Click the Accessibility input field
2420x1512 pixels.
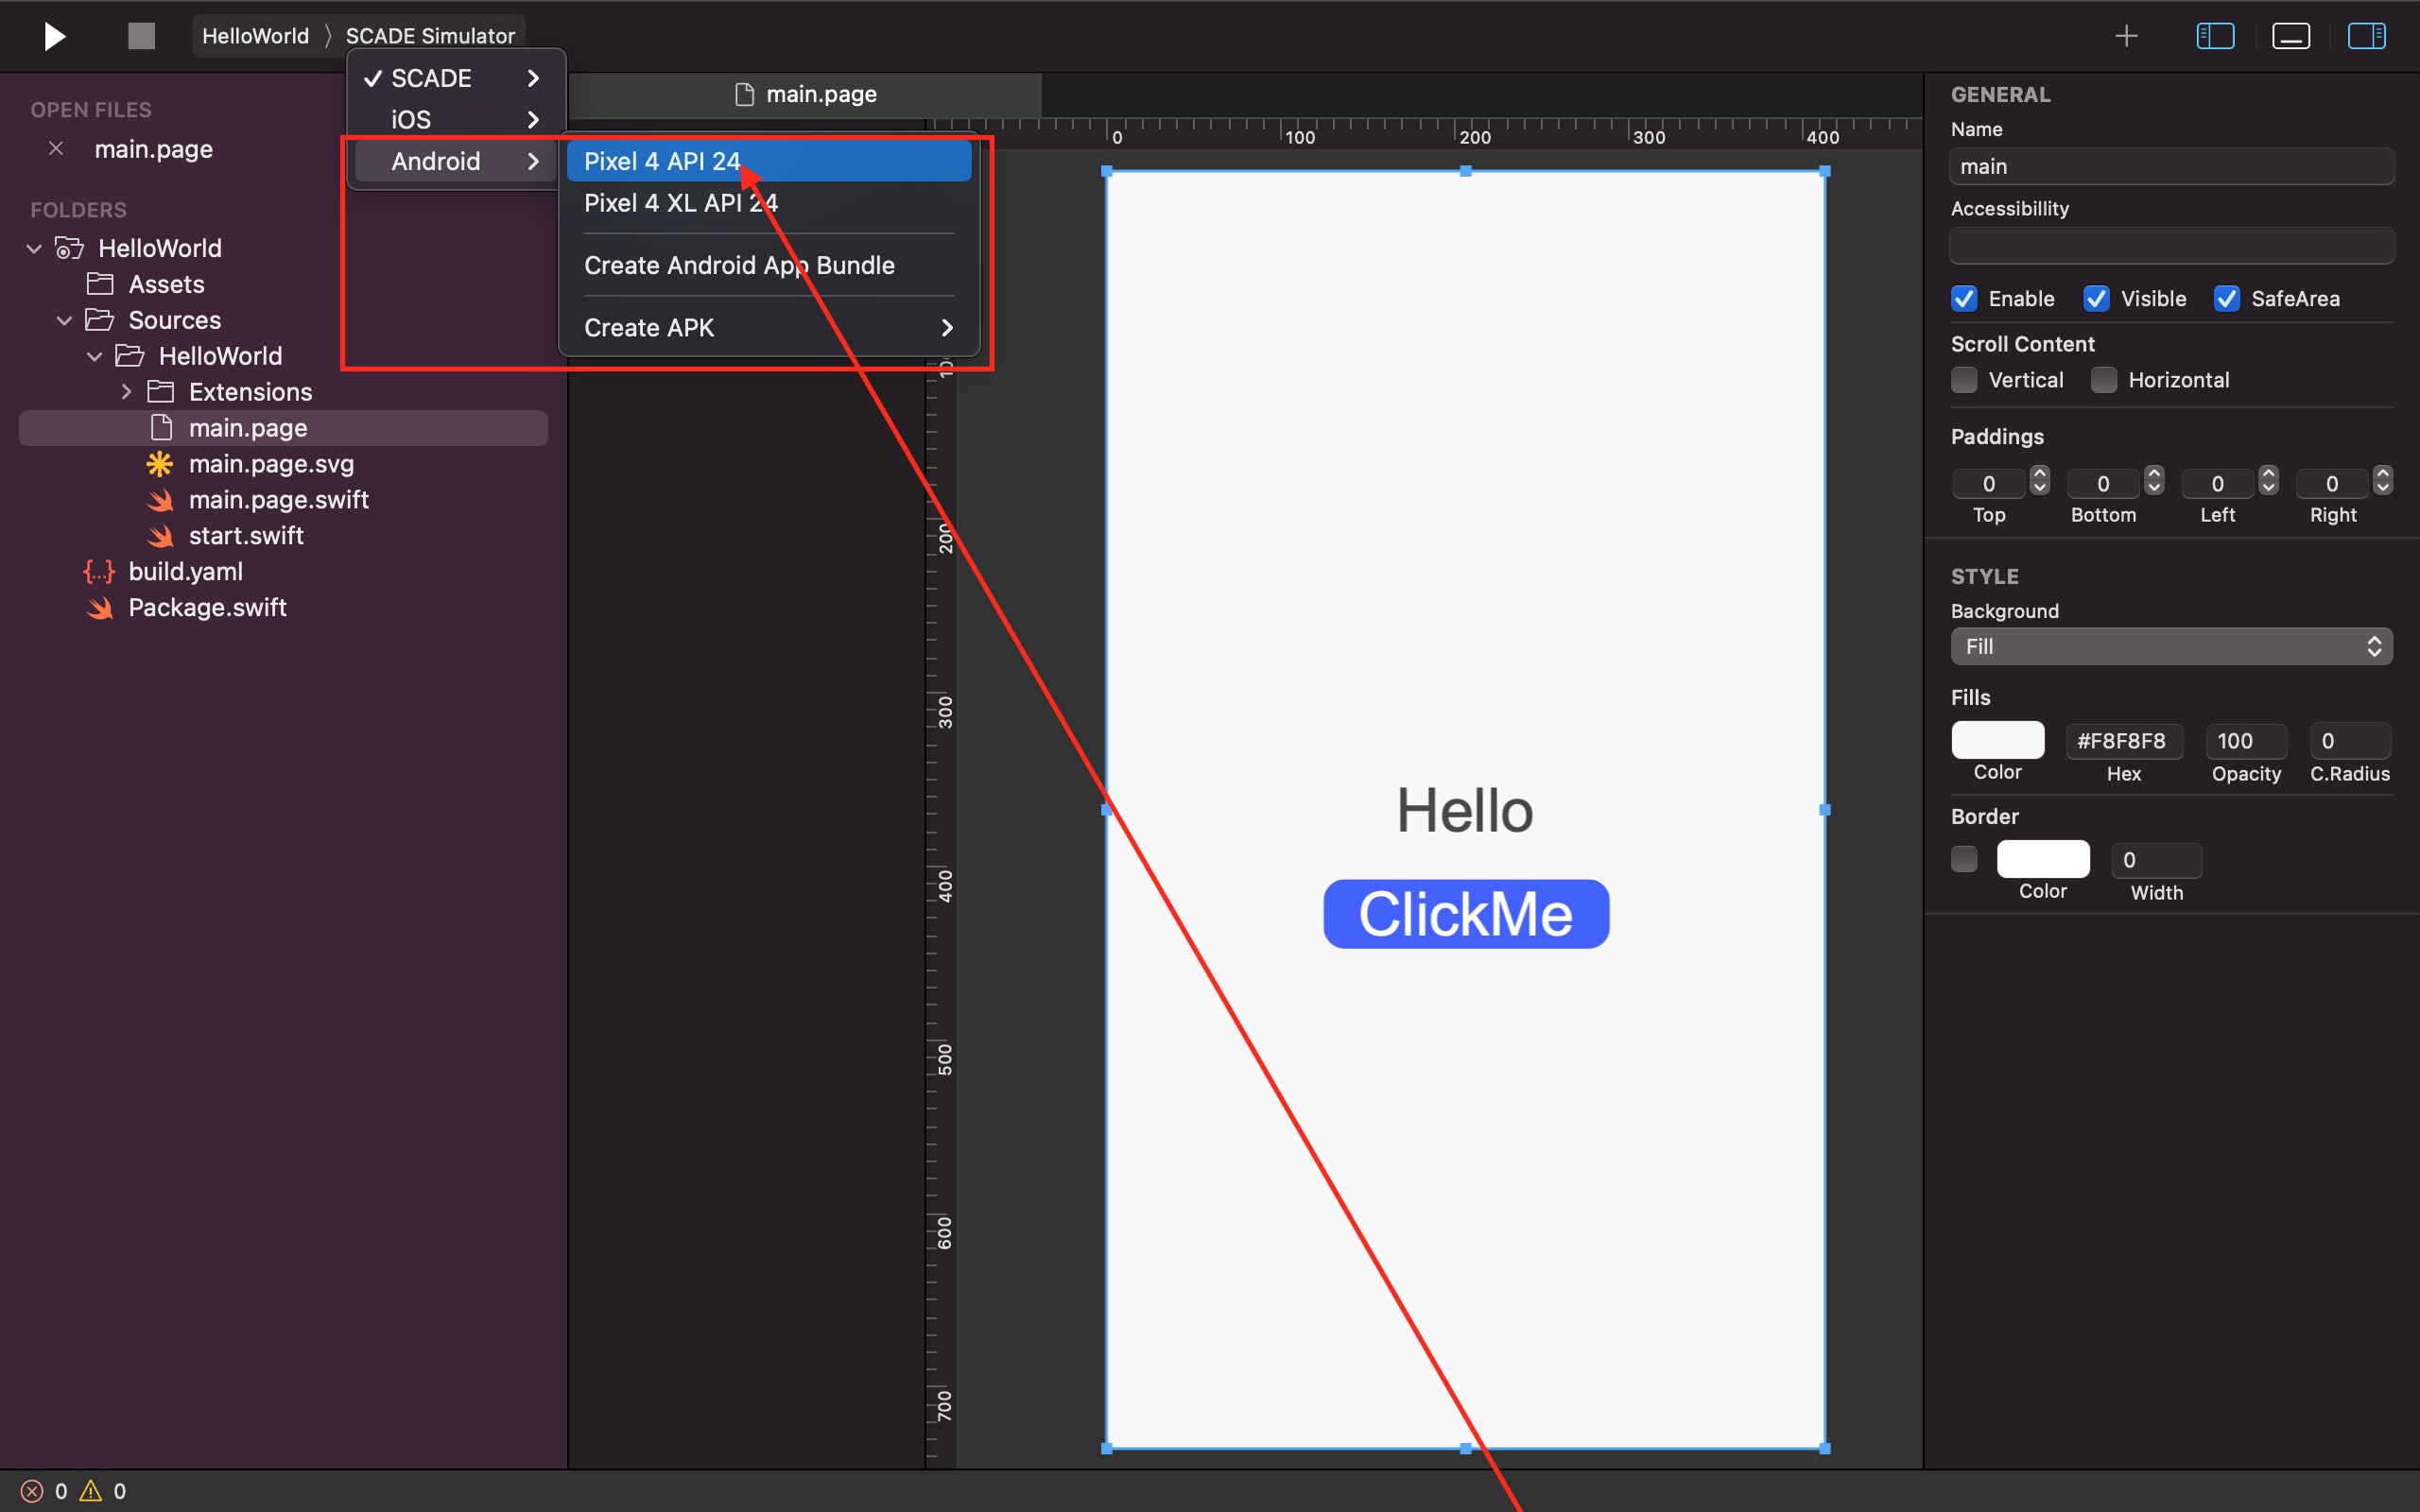(2171, 245)
